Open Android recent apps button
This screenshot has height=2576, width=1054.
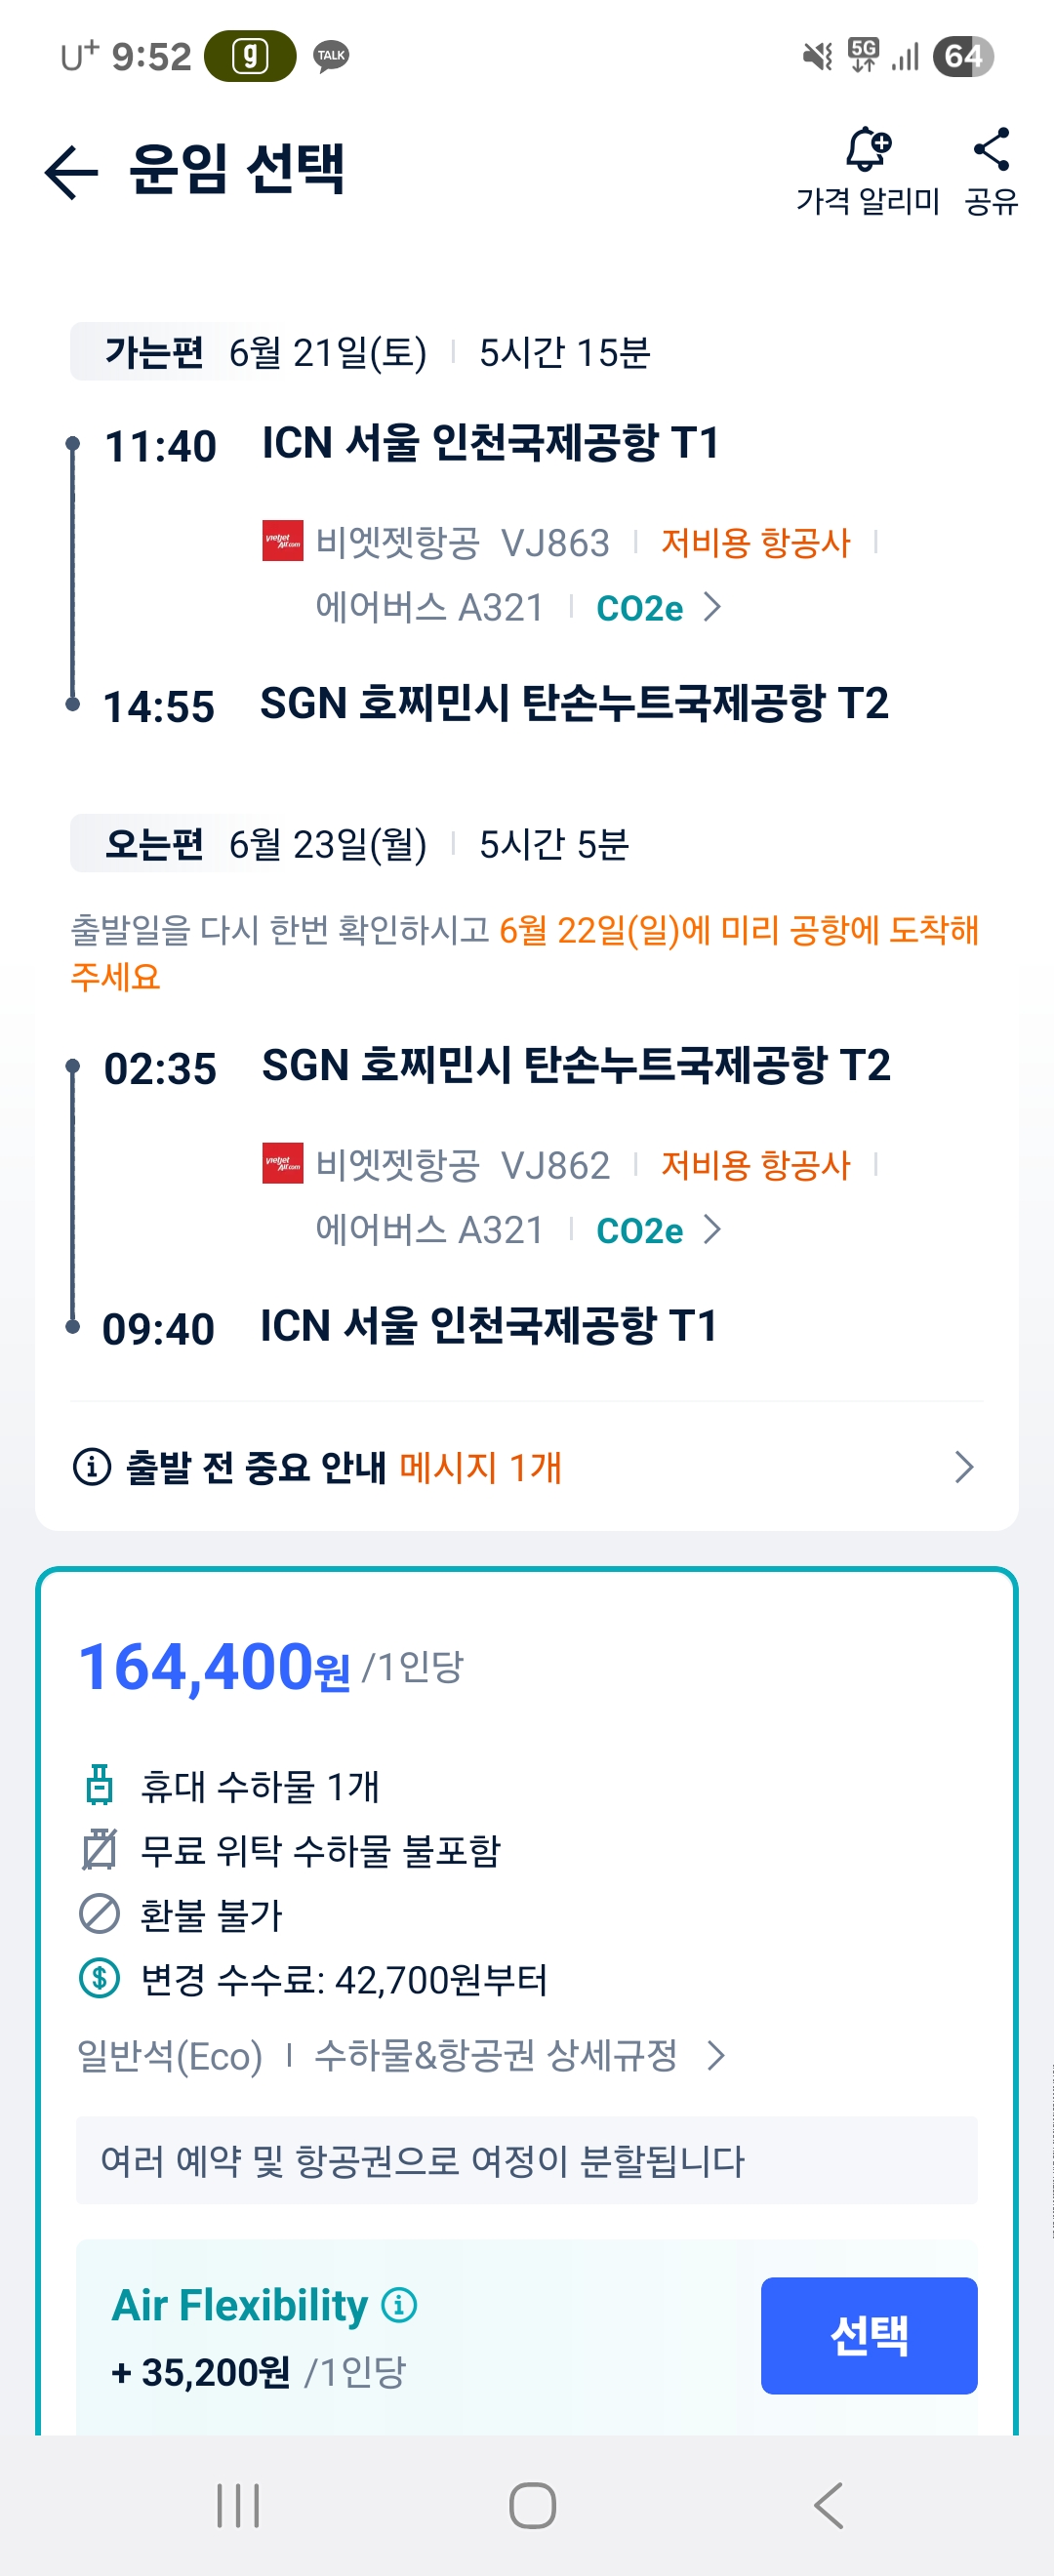pyautogui.click(x=238, y=2505)
